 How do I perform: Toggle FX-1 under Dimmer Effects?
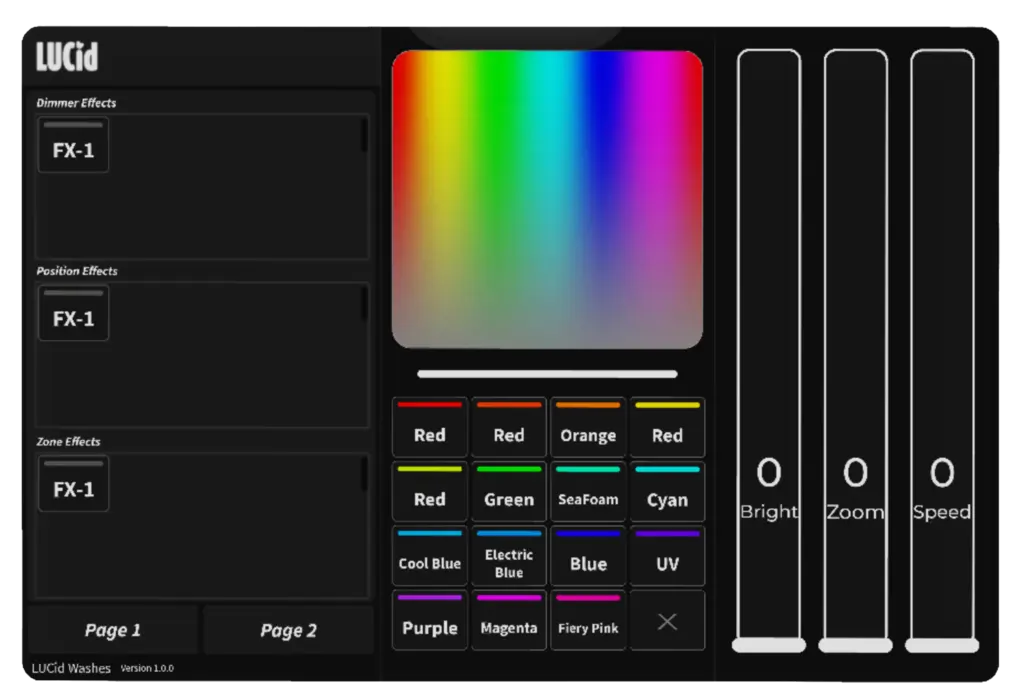click(73, 146)
